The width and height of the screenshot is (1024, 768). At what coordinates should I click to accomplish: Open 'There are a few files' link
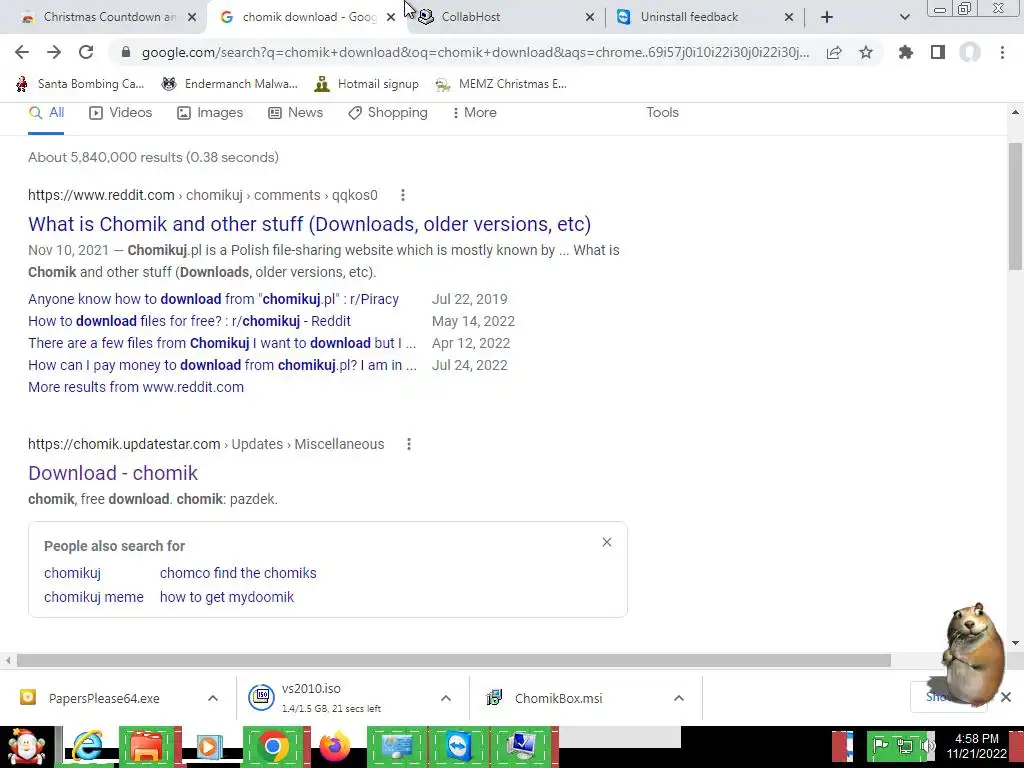(x=222, y=343)
